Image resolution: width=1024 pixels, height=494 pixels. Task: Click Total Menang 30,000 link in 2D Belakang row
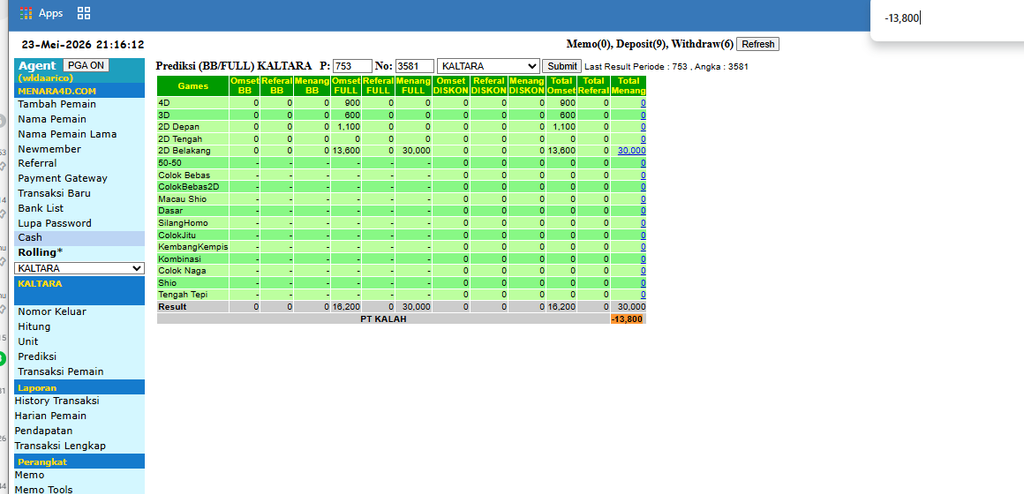[632, 150]
